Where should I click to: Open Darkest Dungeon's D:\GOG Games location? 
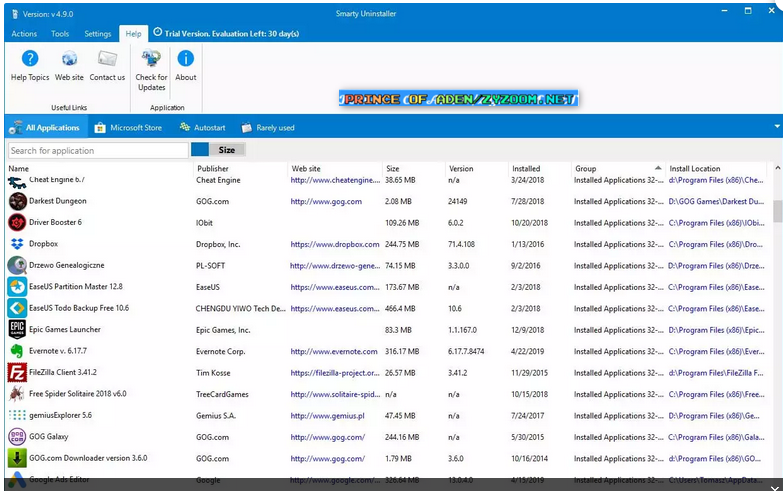(716, 202)
